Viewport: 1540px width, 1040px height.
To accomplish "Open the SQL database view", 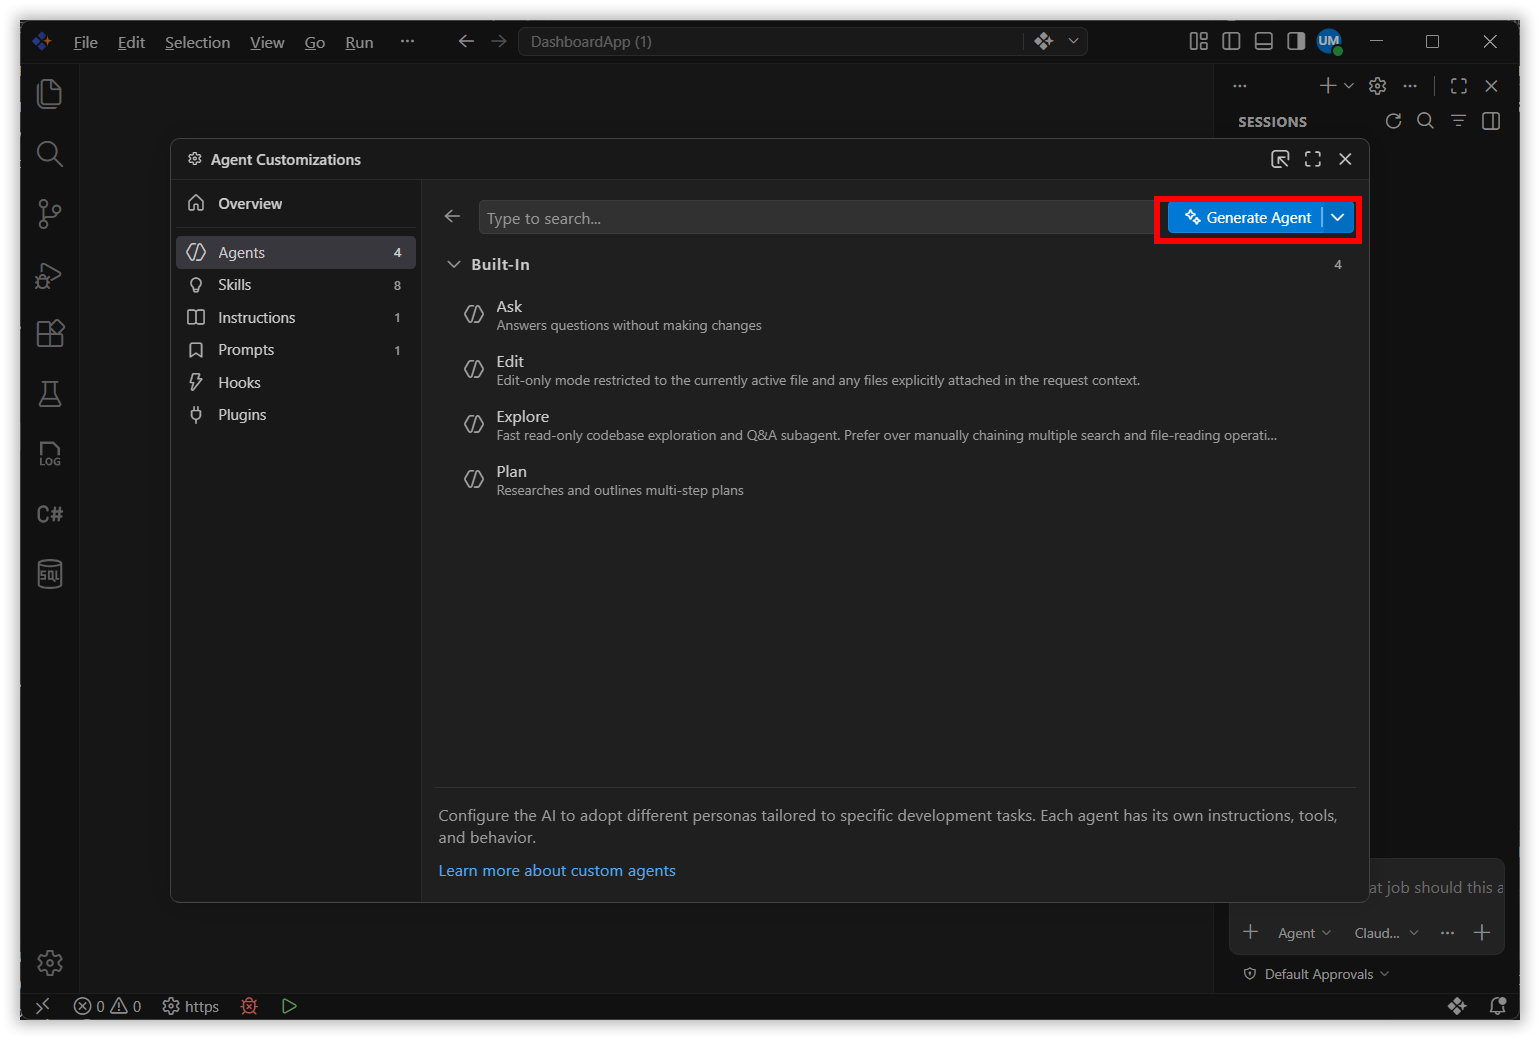I will [49, 574].
